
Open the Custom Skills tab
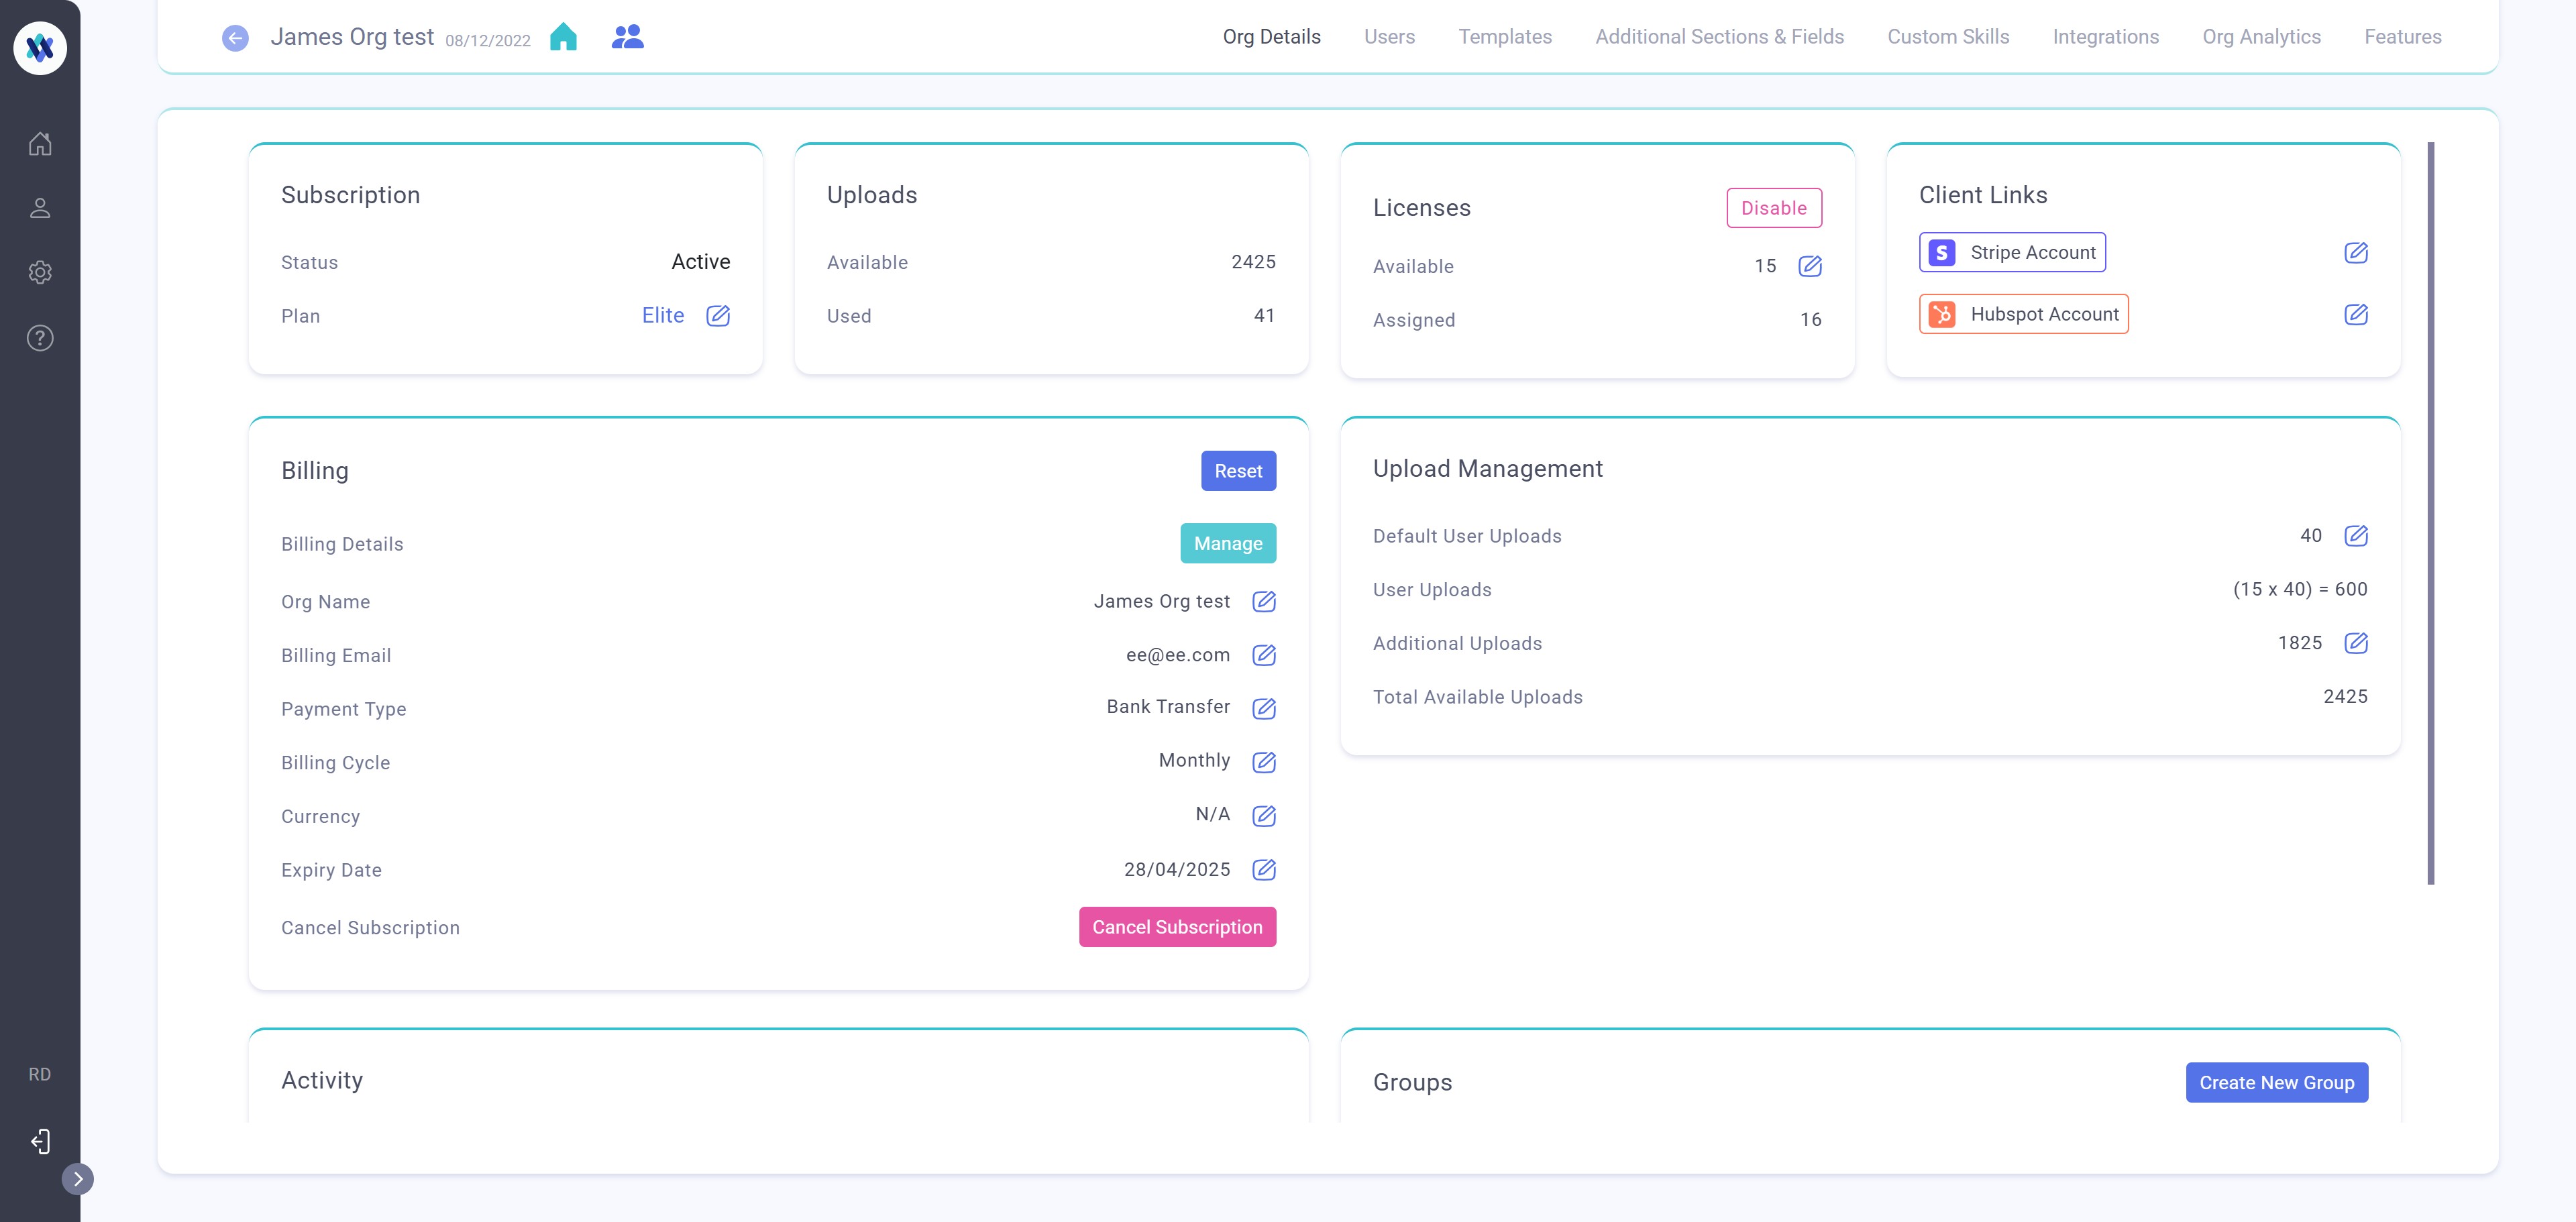tap(1948, 37)
